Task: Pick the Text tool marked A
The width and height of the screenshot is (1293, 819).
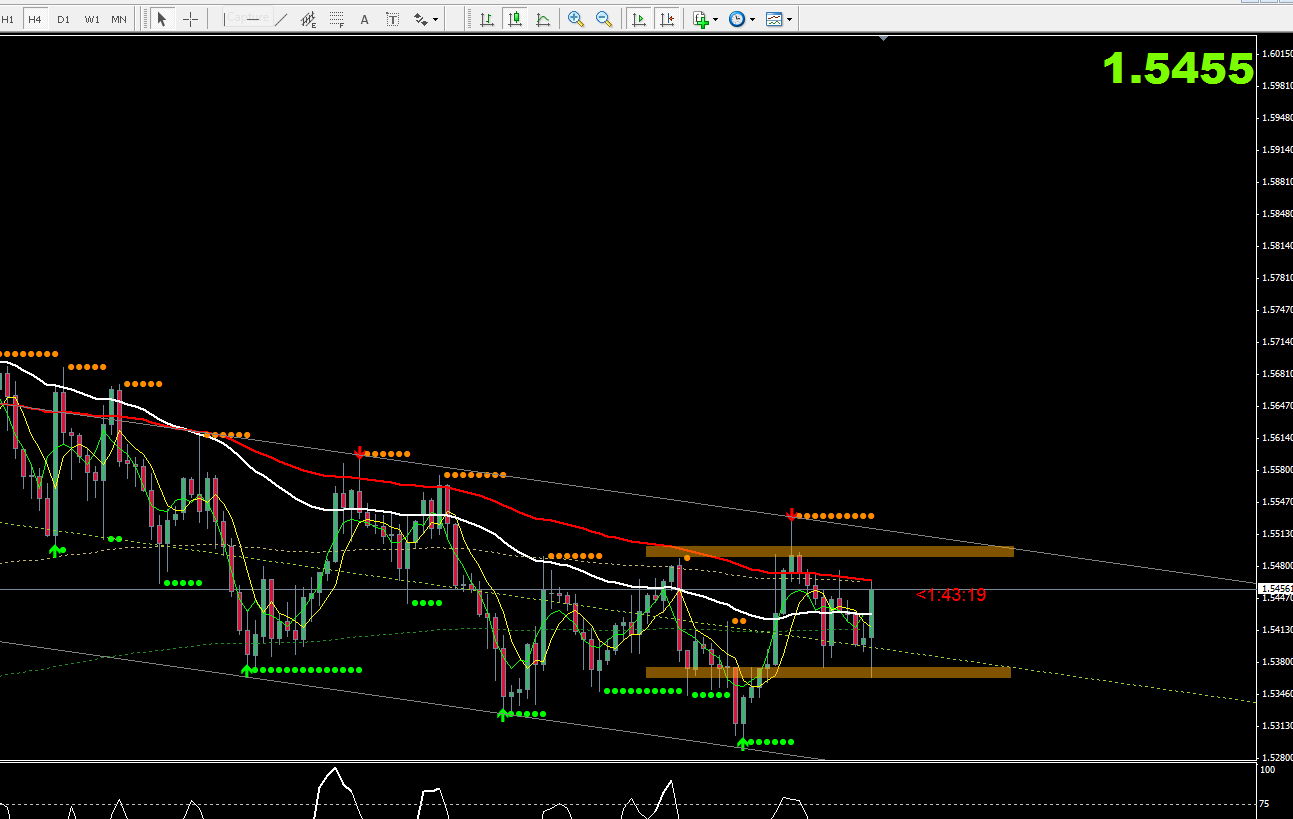Action: point(364,19)
